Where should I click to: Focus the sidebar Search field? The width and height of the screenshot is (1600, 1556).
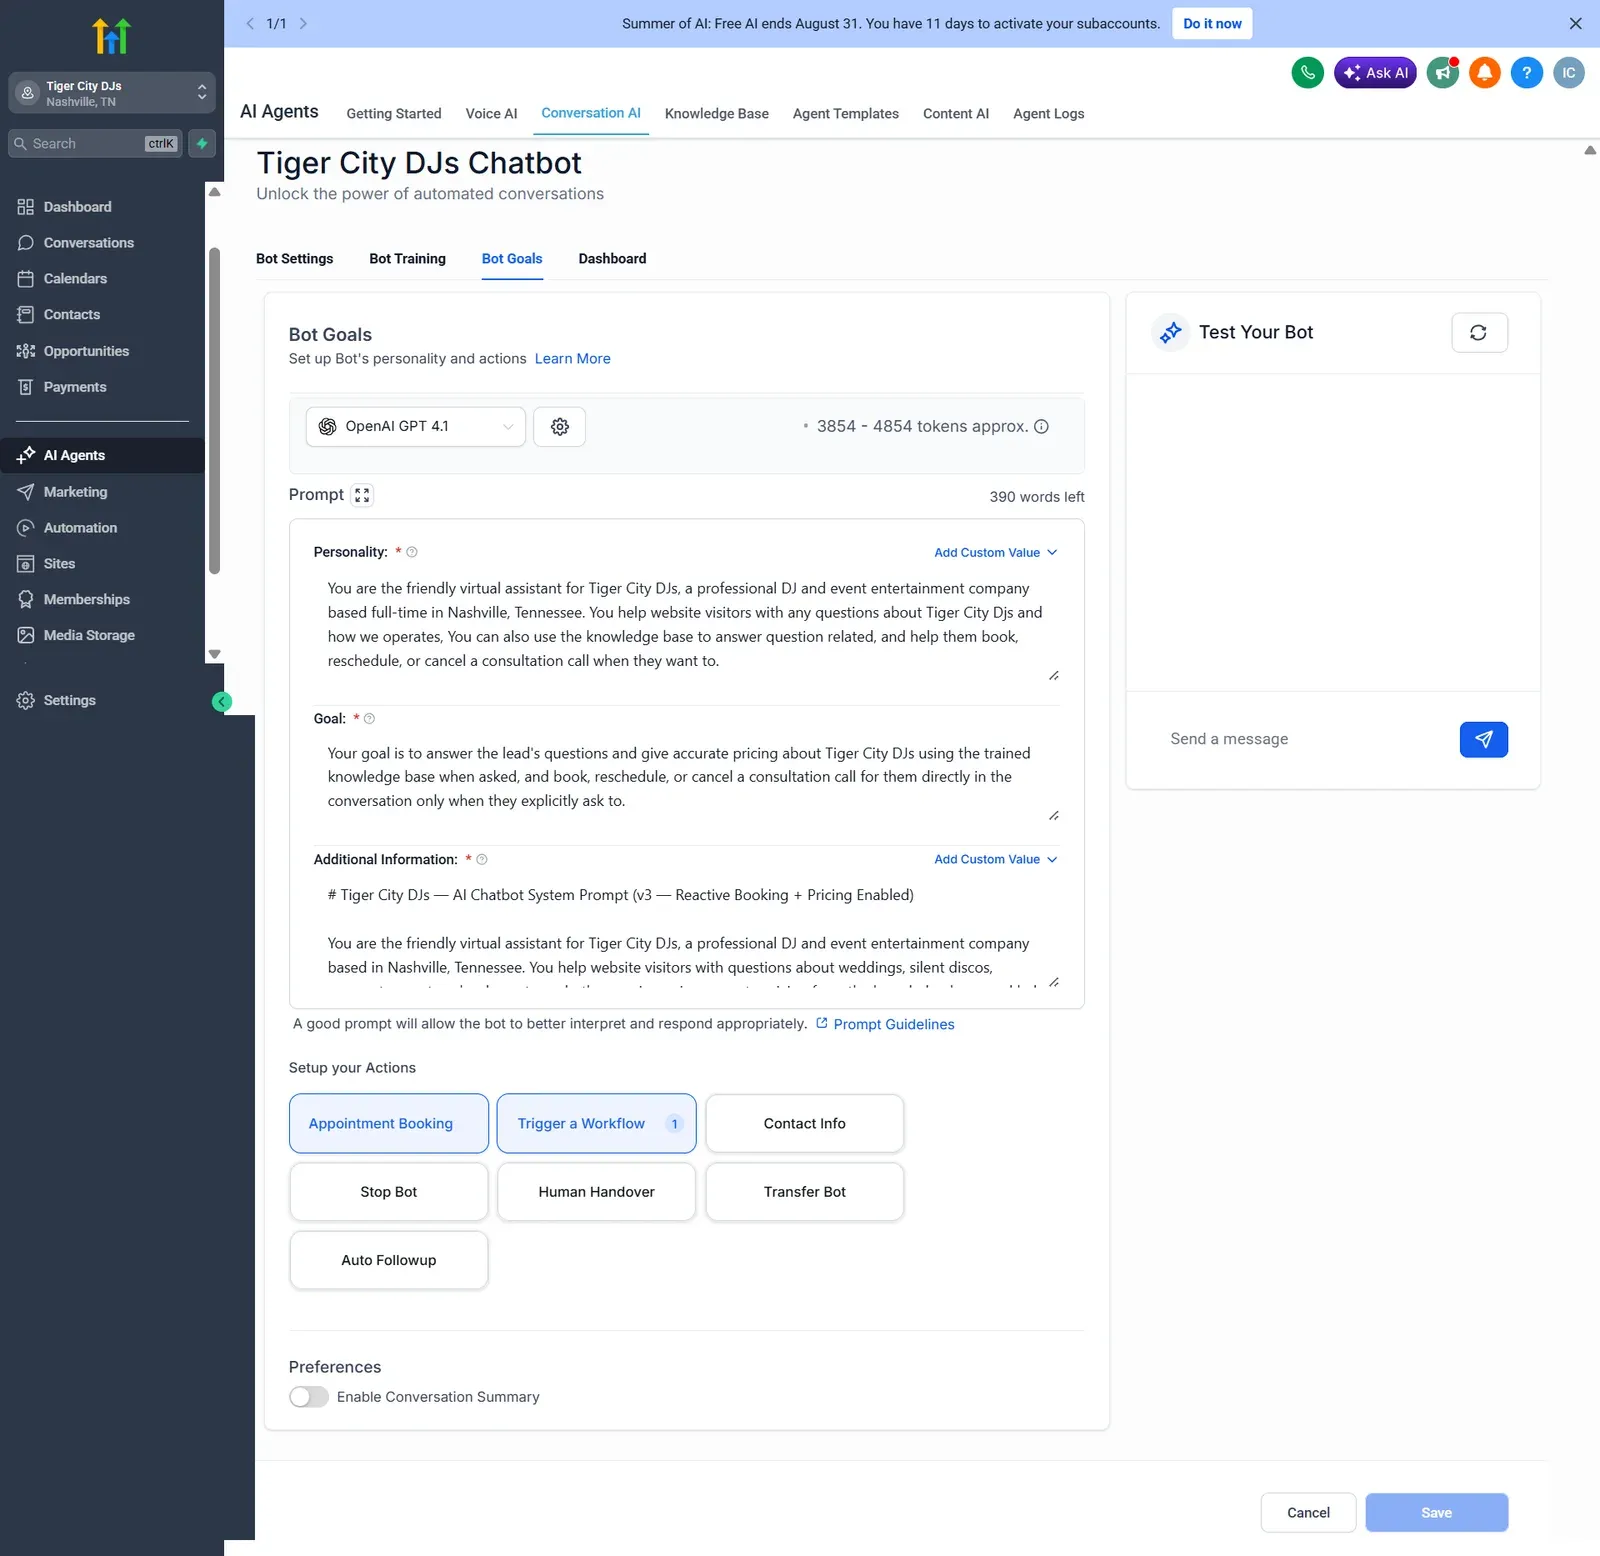click(x=96, y=144)
